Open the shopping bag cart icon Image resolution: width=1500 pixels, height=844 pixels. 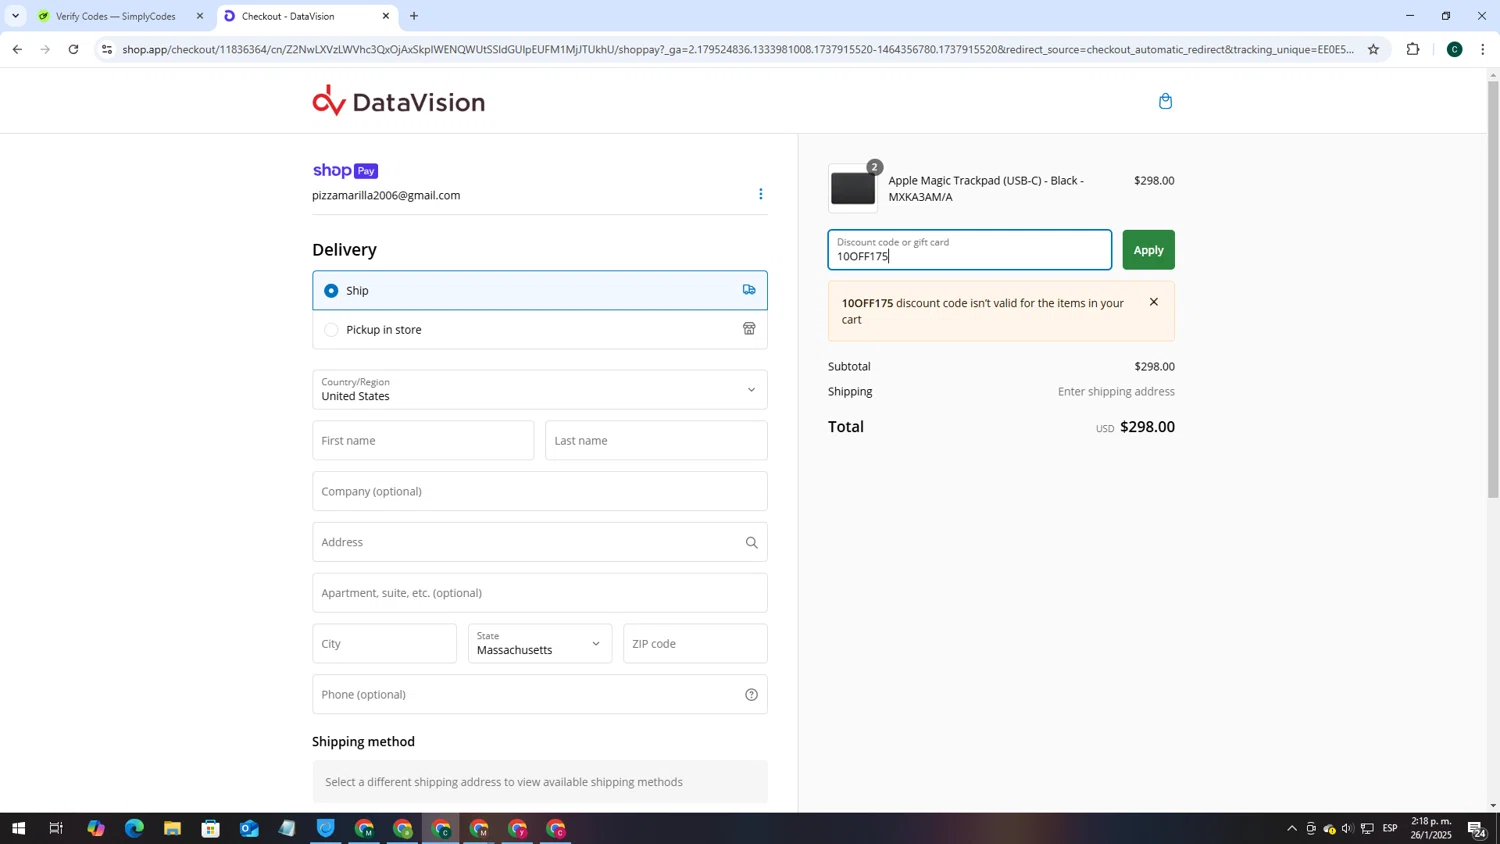tap(1165, 101)
